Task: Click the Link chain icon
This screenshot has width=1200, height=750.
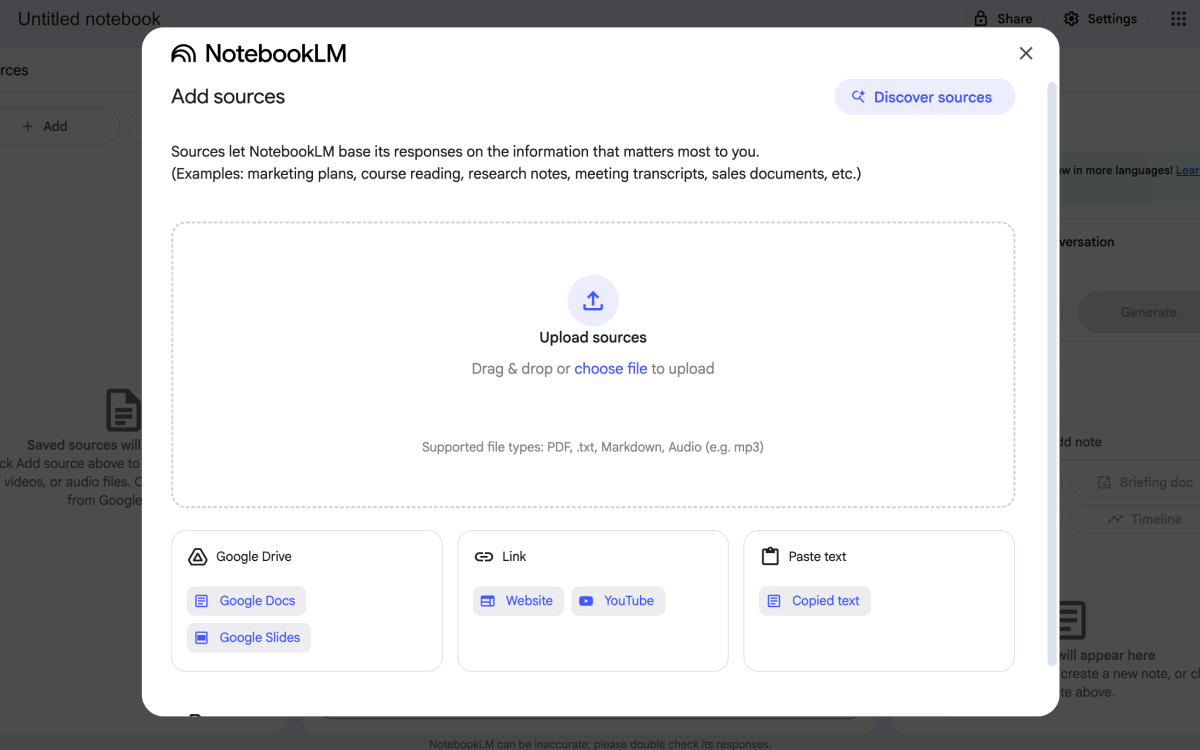Action: click(x=484, y=557)
